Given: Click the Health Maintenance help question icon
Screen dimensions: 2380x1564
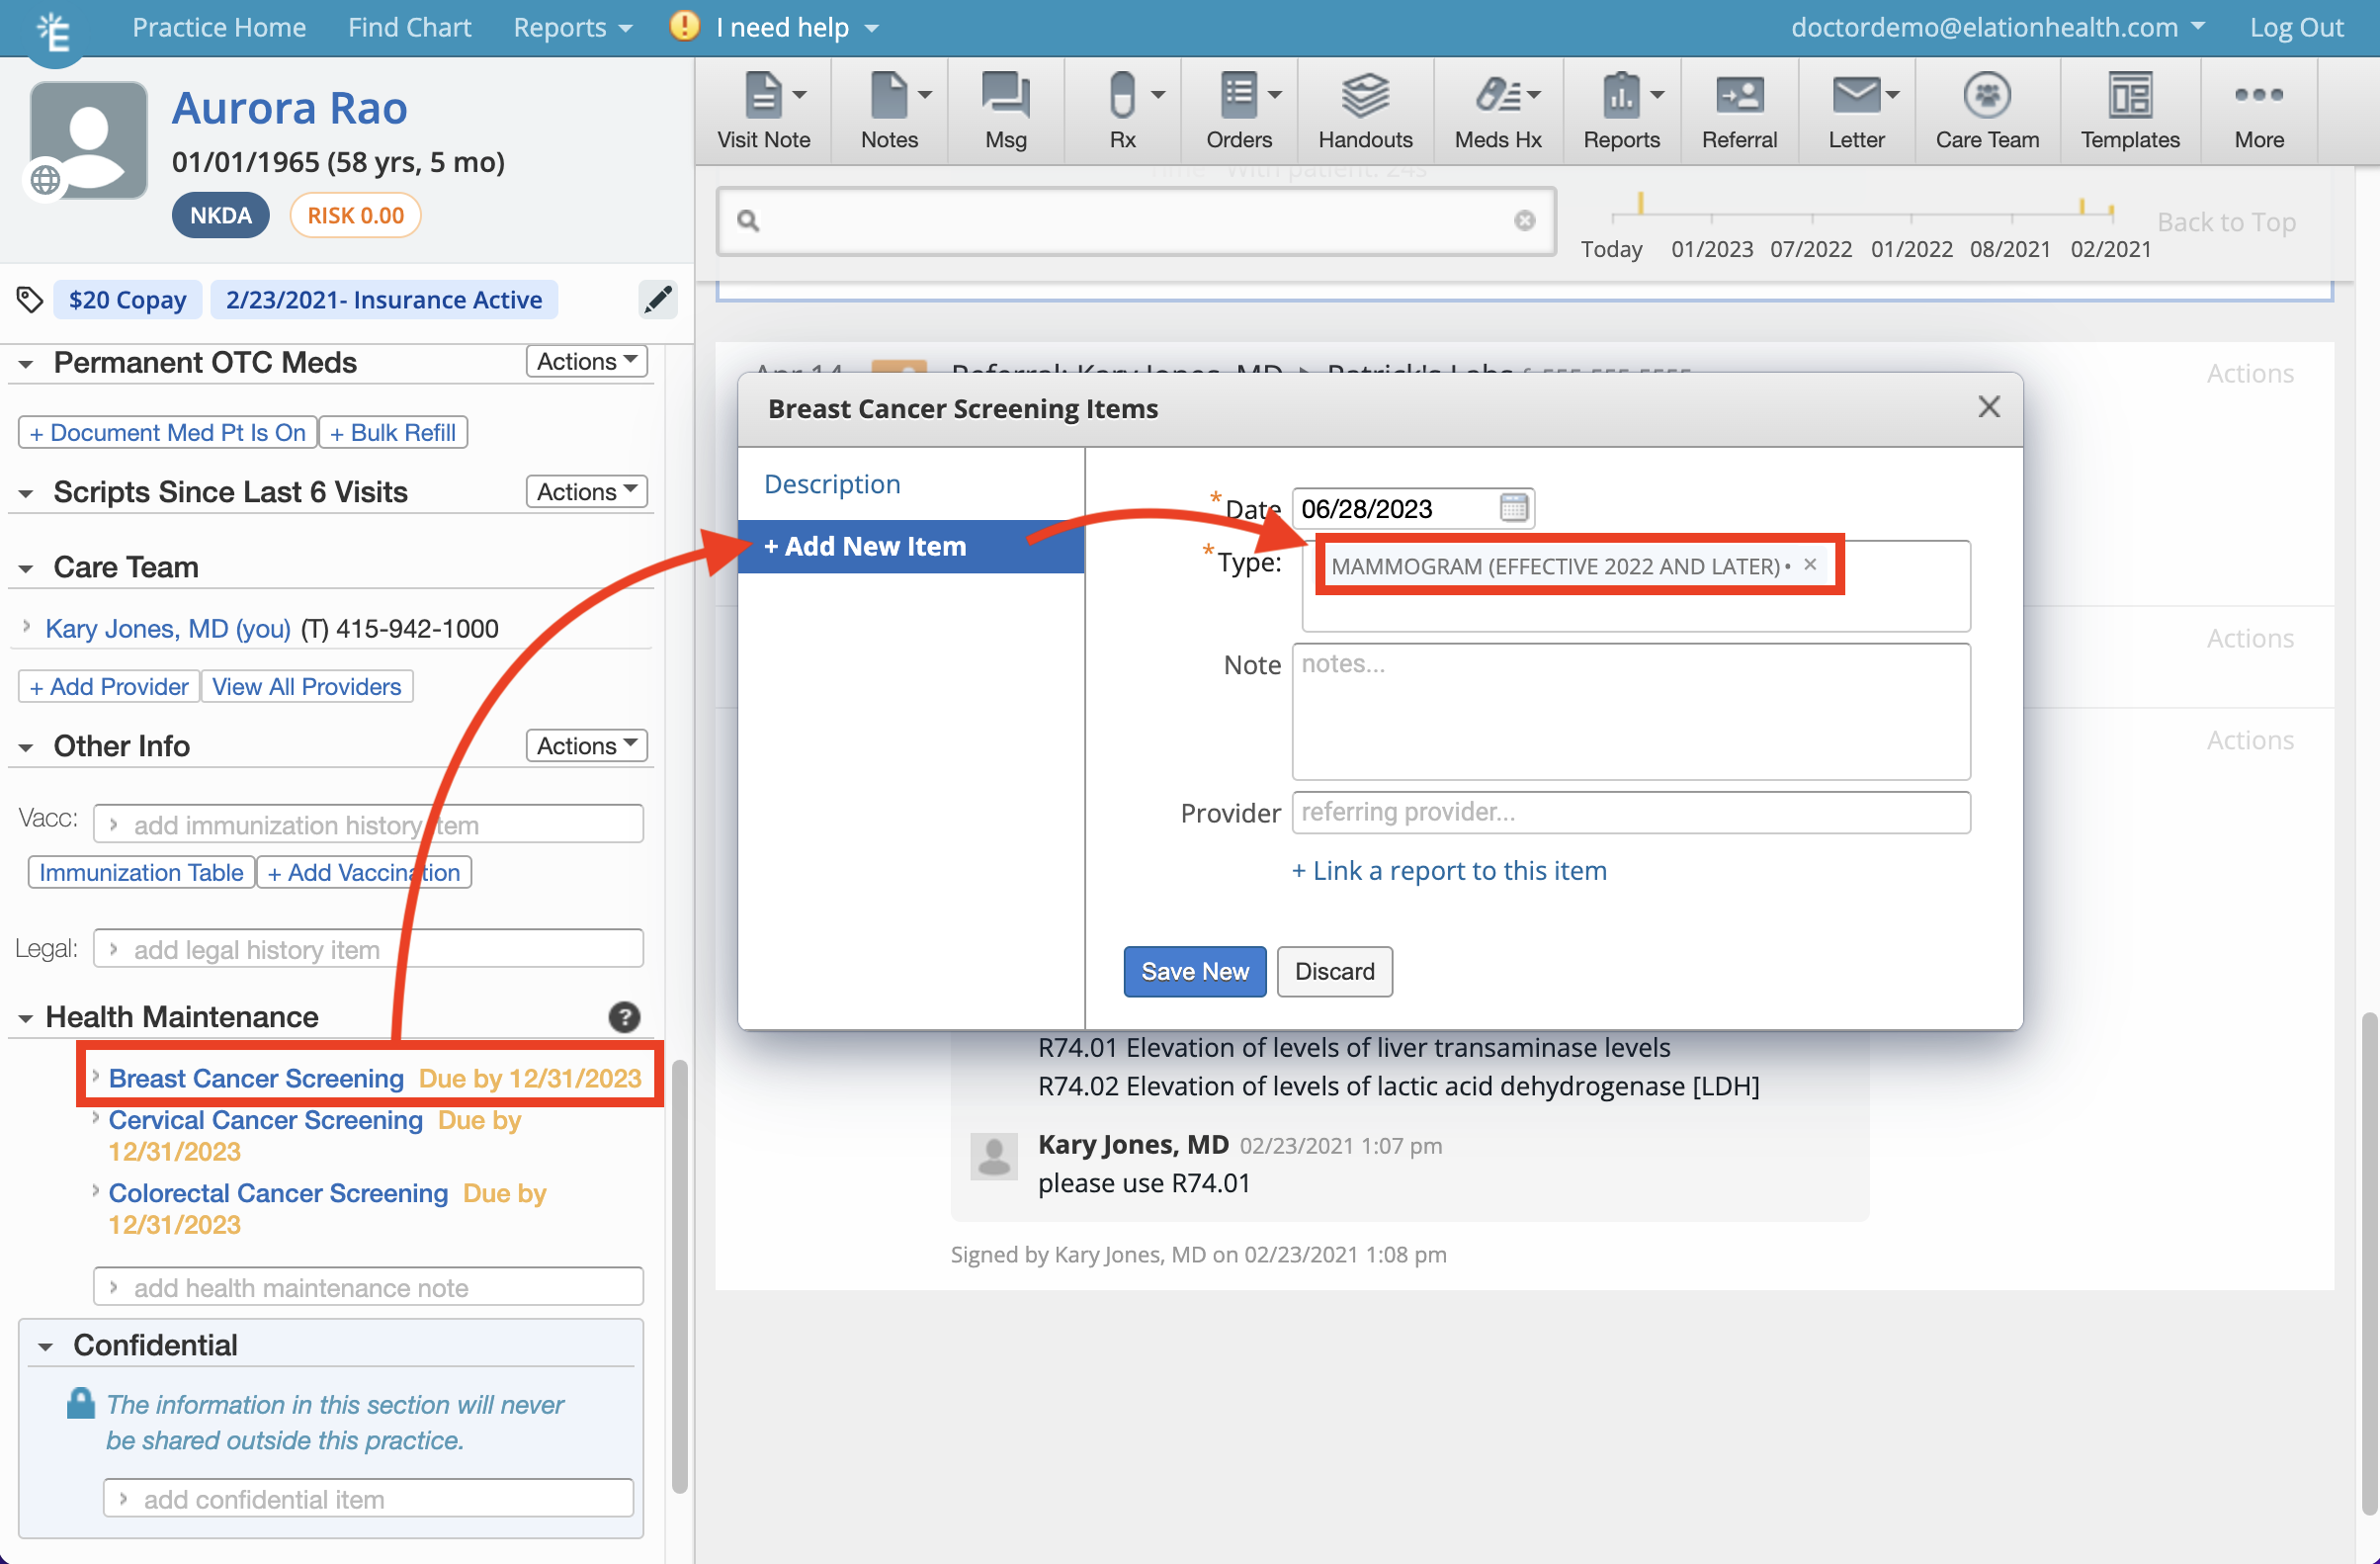Looking at the screenshot, I should 624,1017.
